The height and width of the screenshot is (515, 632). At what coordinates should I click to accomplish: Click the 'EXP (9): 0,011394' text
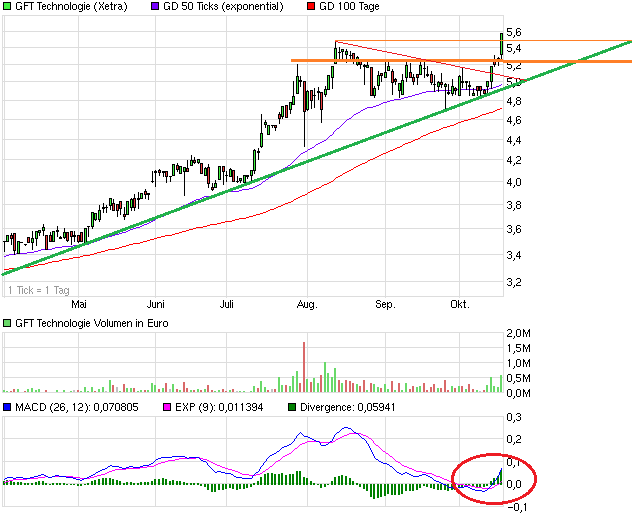pyautogui.click(x=219, y=407)
